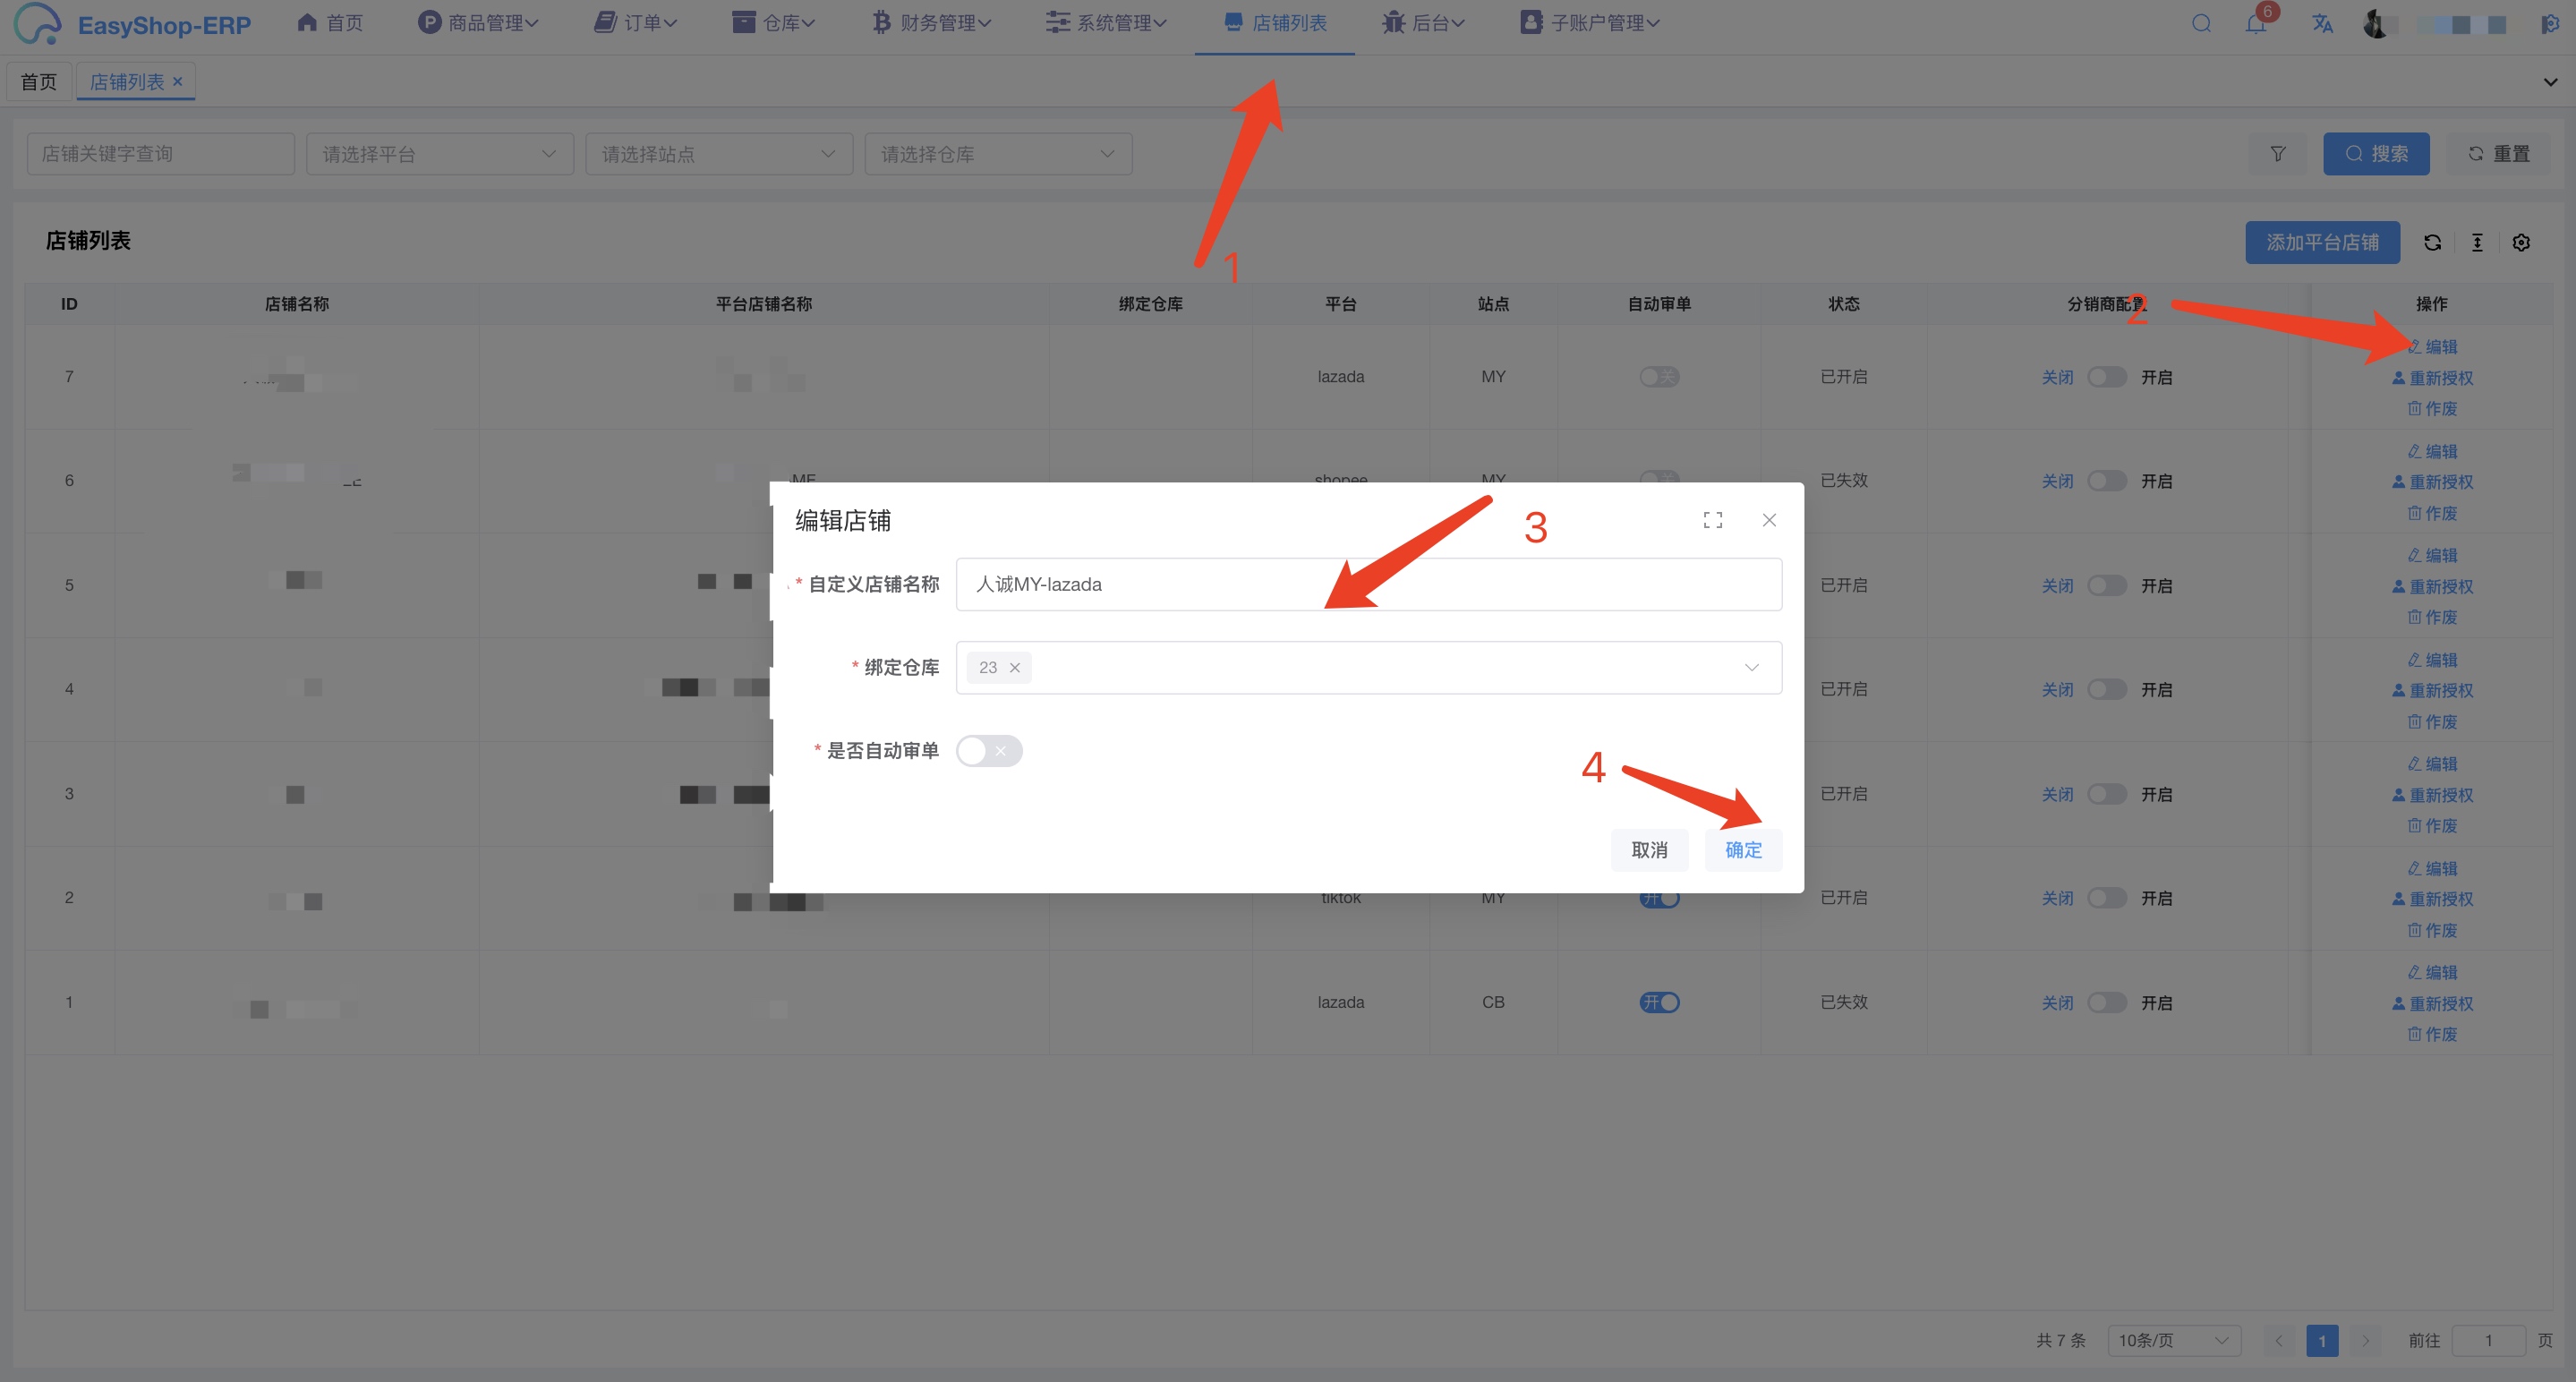Remove the warehouse tag 23
2576x1382 pixels.
1014,668
